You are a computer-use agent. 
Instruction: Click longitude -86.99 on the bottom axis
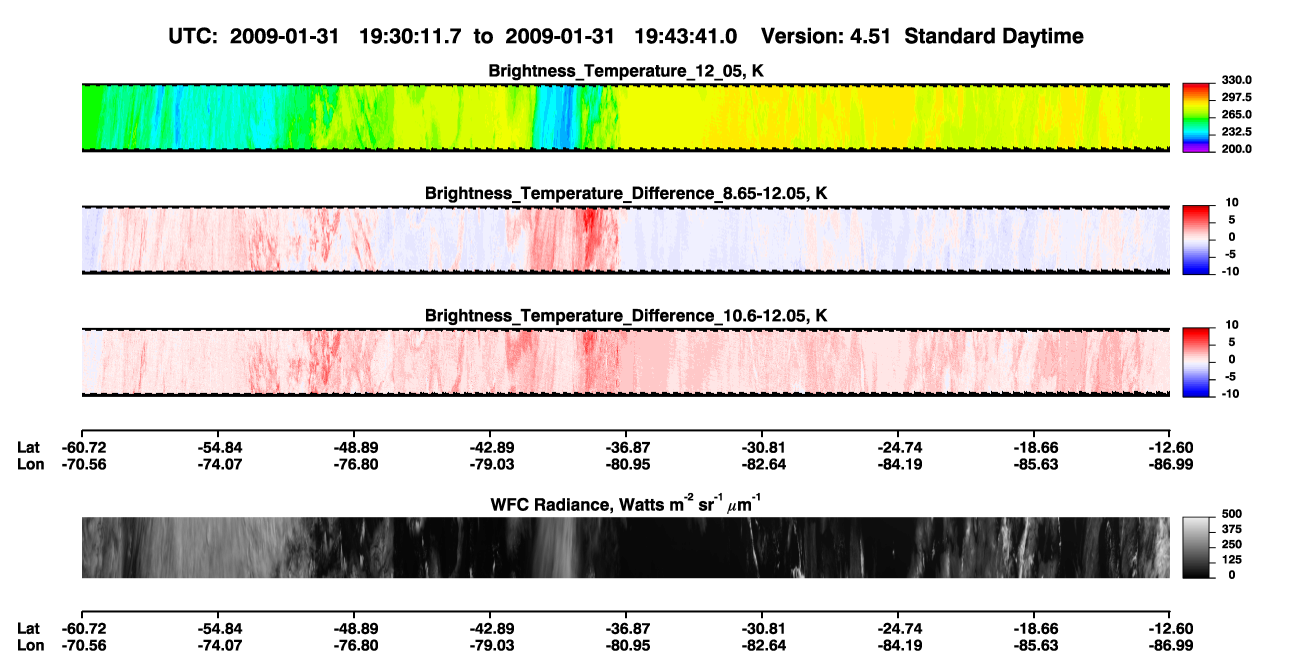tap(1171, 645)
